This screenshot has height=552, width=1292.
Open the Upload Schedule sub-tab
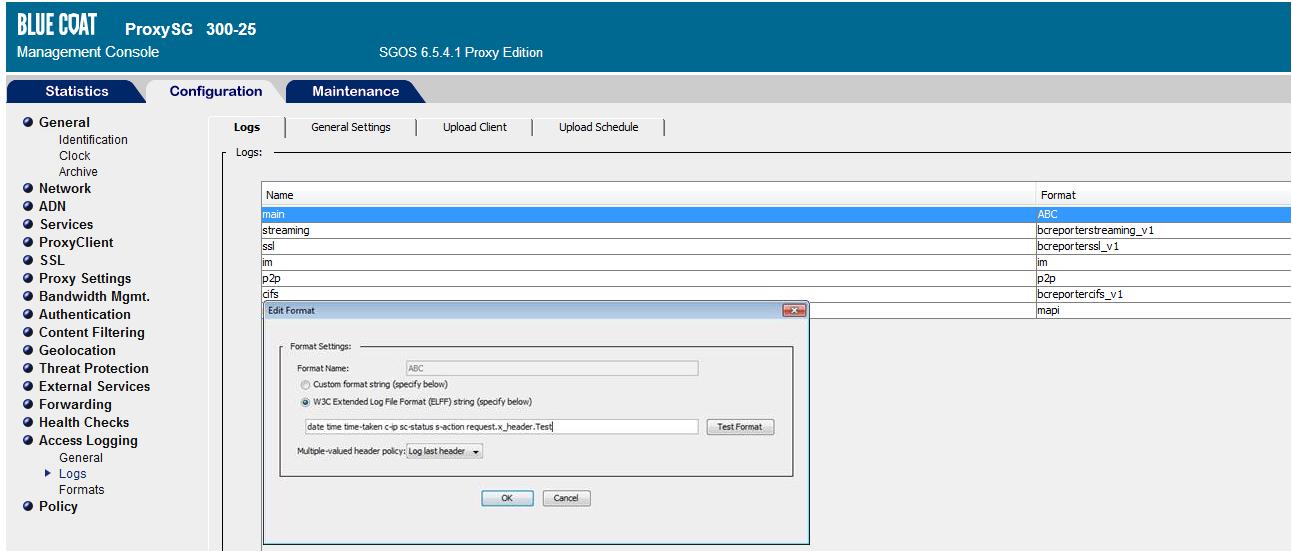coord(598,127)
